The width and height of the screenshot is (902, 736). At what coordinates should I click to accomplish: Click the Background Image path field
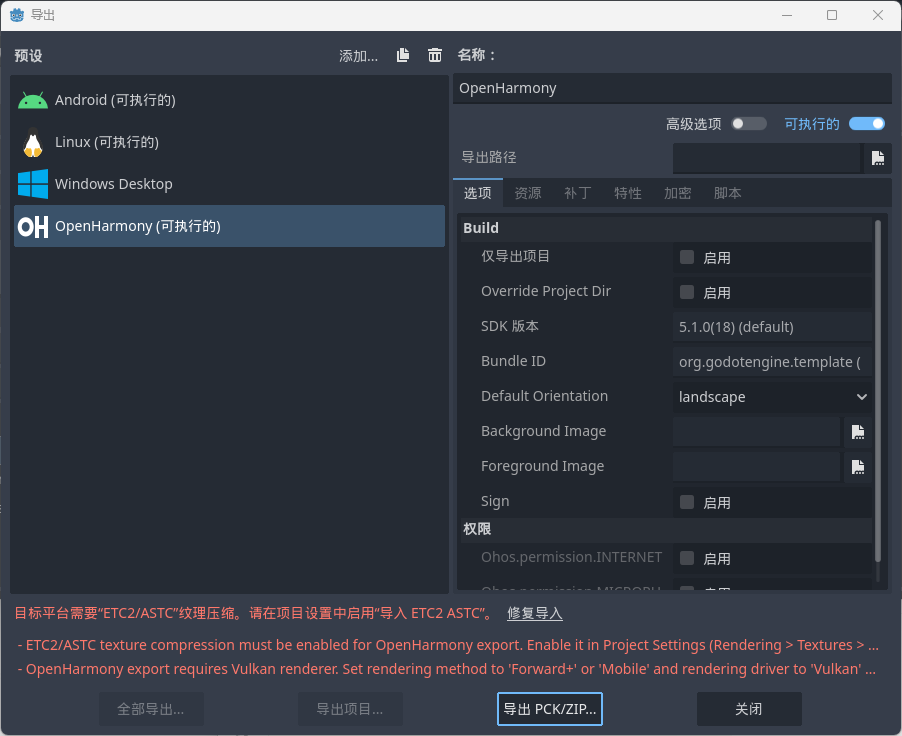click(x=756, y=432)
